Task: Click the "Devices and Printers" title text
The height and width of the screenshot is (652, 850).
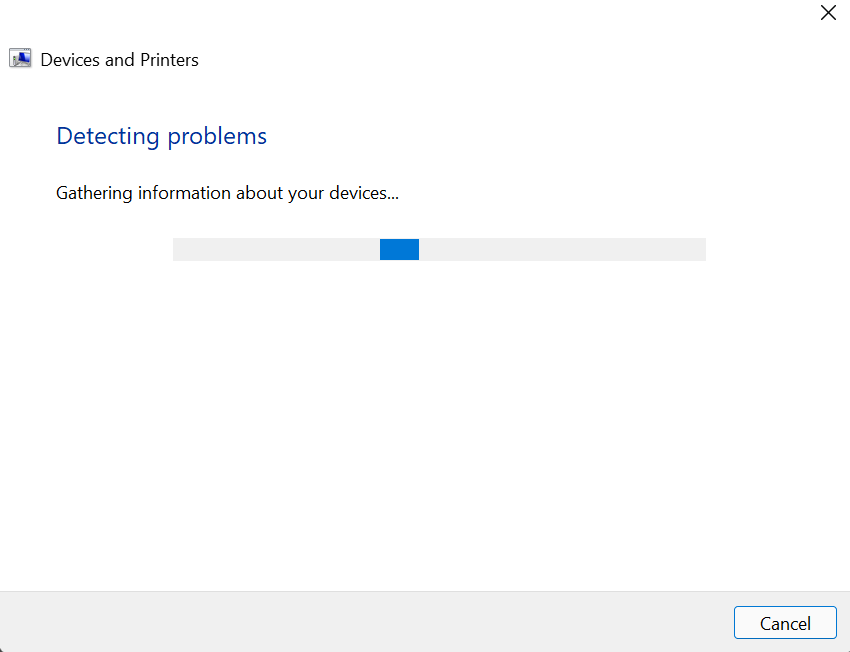Action: coord(120,60)
